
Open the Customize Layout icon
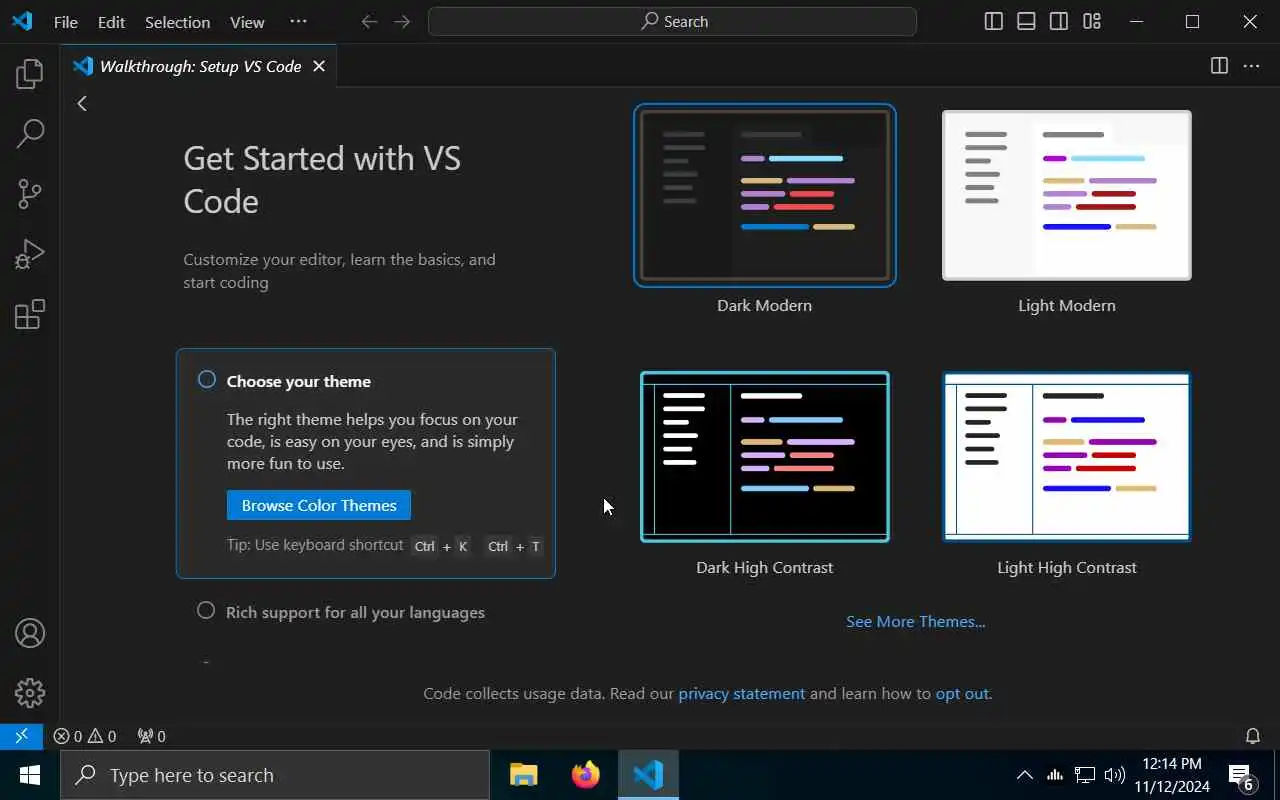pos(1092,21)
